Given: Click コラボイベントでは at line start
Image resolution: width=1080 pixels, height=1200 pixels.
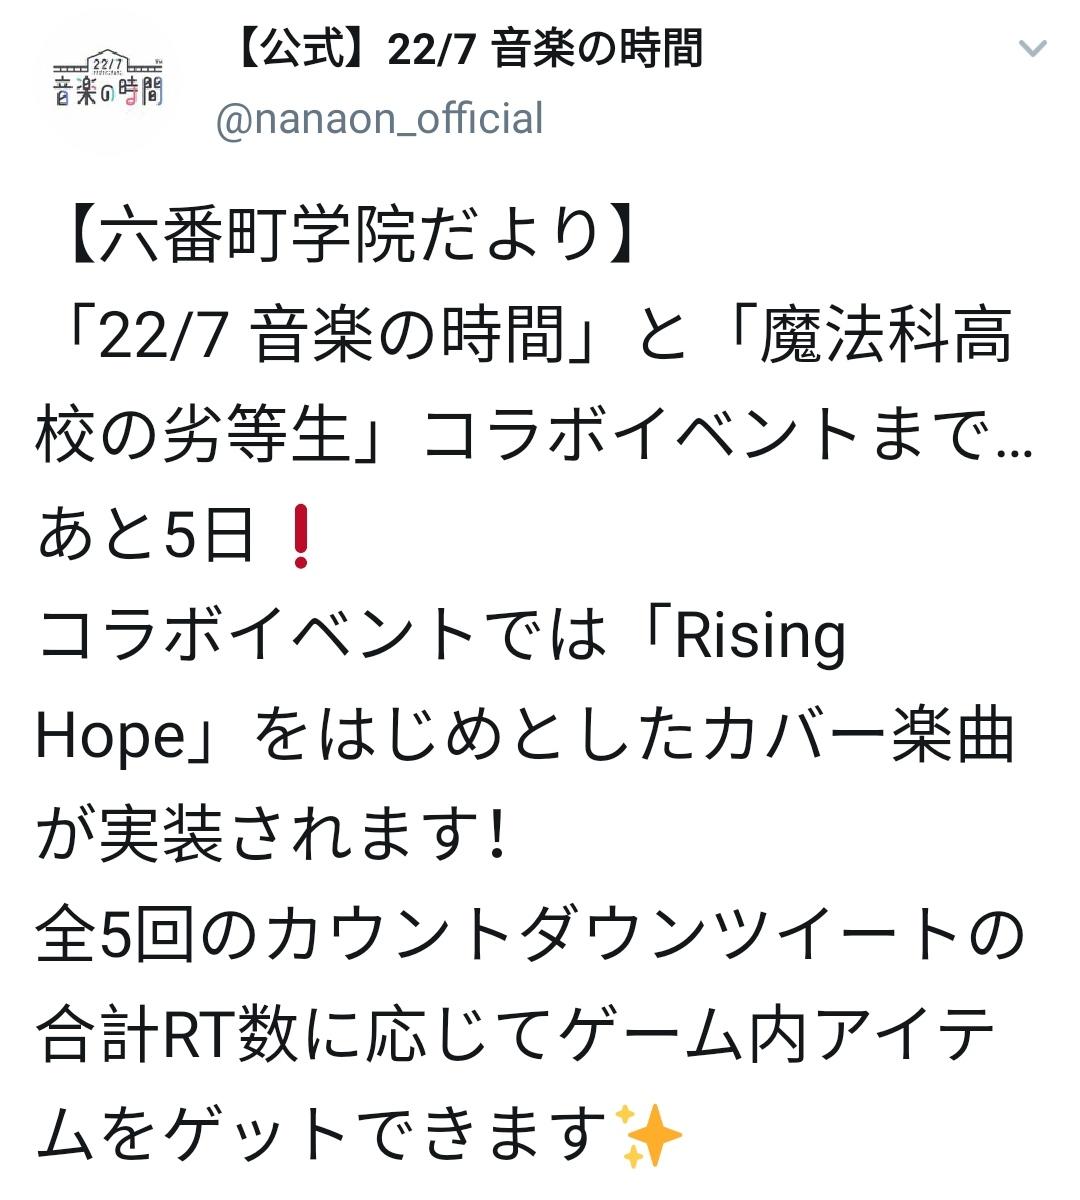Looking at the screenshot, I should (x=322, y=636).
